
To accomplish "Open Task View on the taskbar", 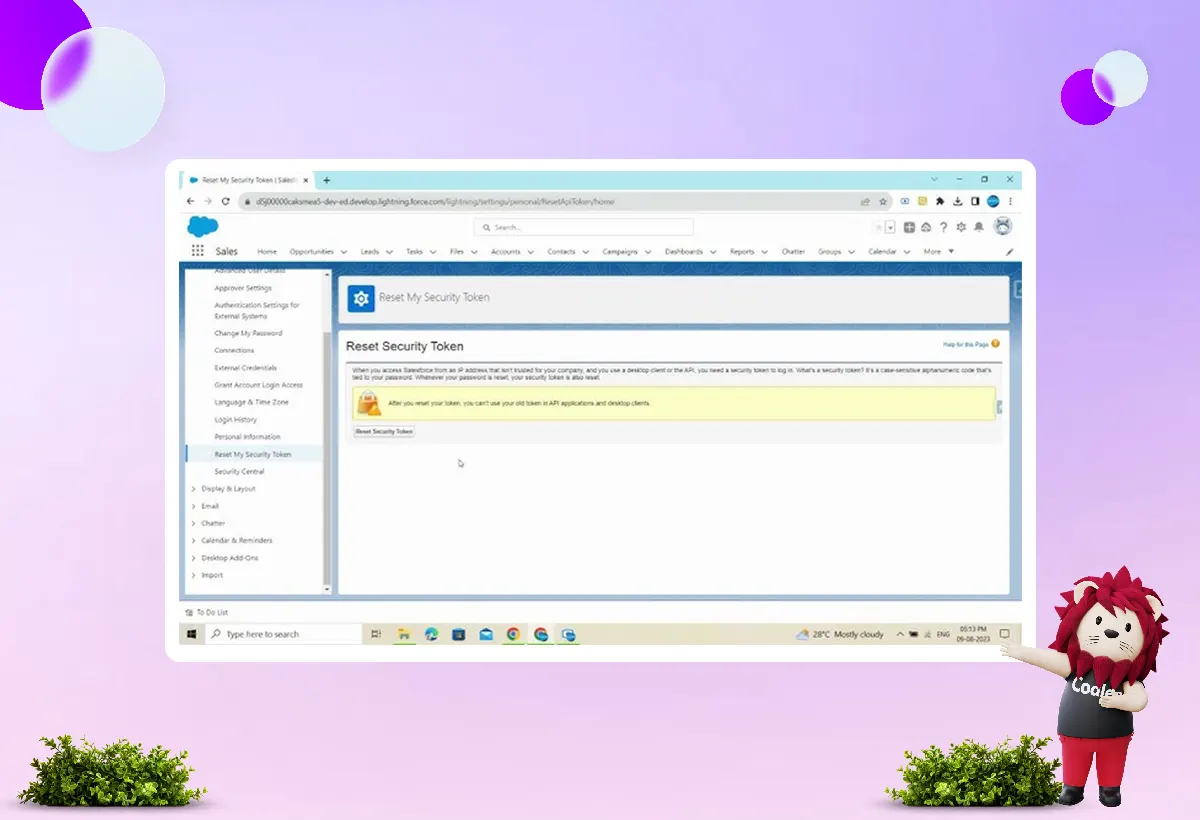I will [x=376, y=634].
